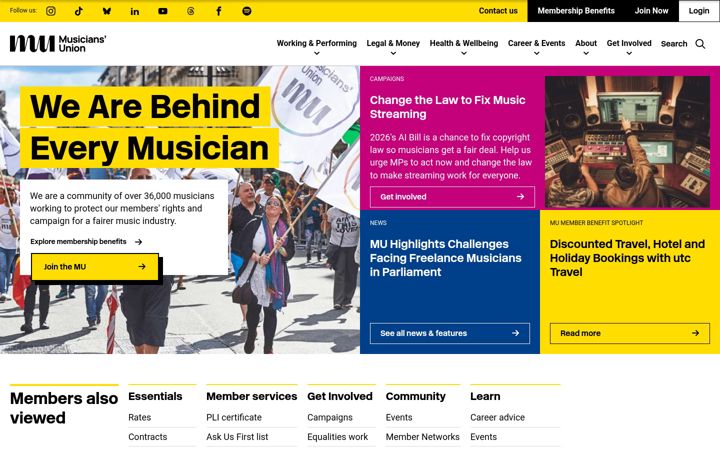720x450 pixels.
Task: Open the Equalities work link
Action: tap(338, 437)
